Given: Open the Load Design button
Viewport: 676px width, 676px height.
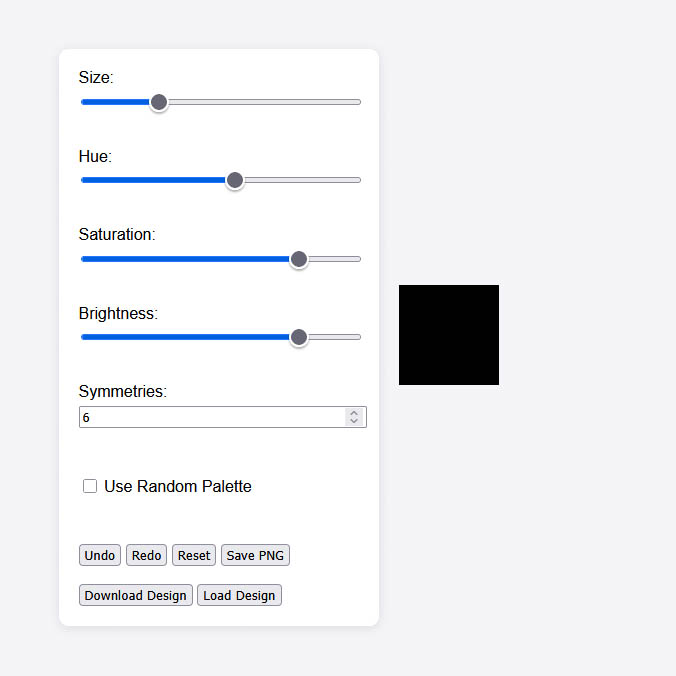Looking at the screenshot, I should pyautogui.click(x=239, y=595).
